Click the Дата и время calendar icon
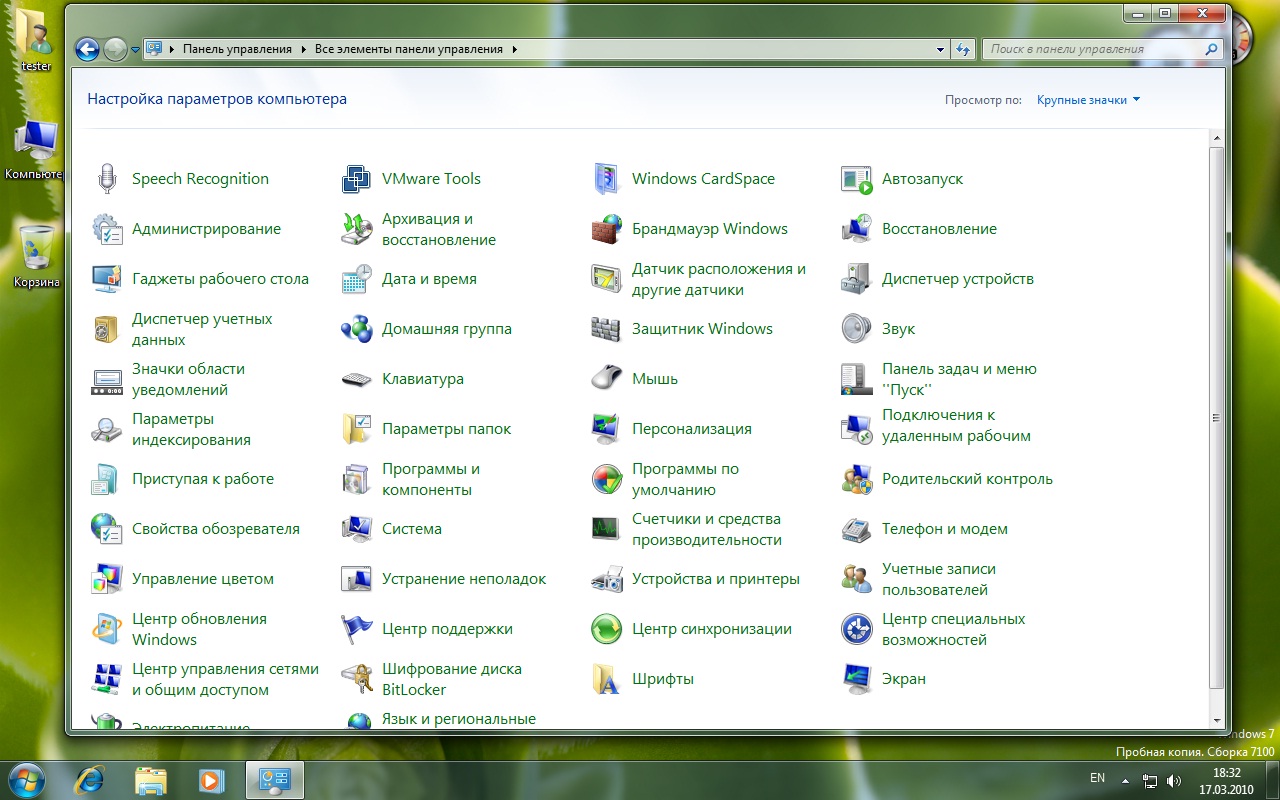This screenshot has width=1280, height=800. coord(357,279)
